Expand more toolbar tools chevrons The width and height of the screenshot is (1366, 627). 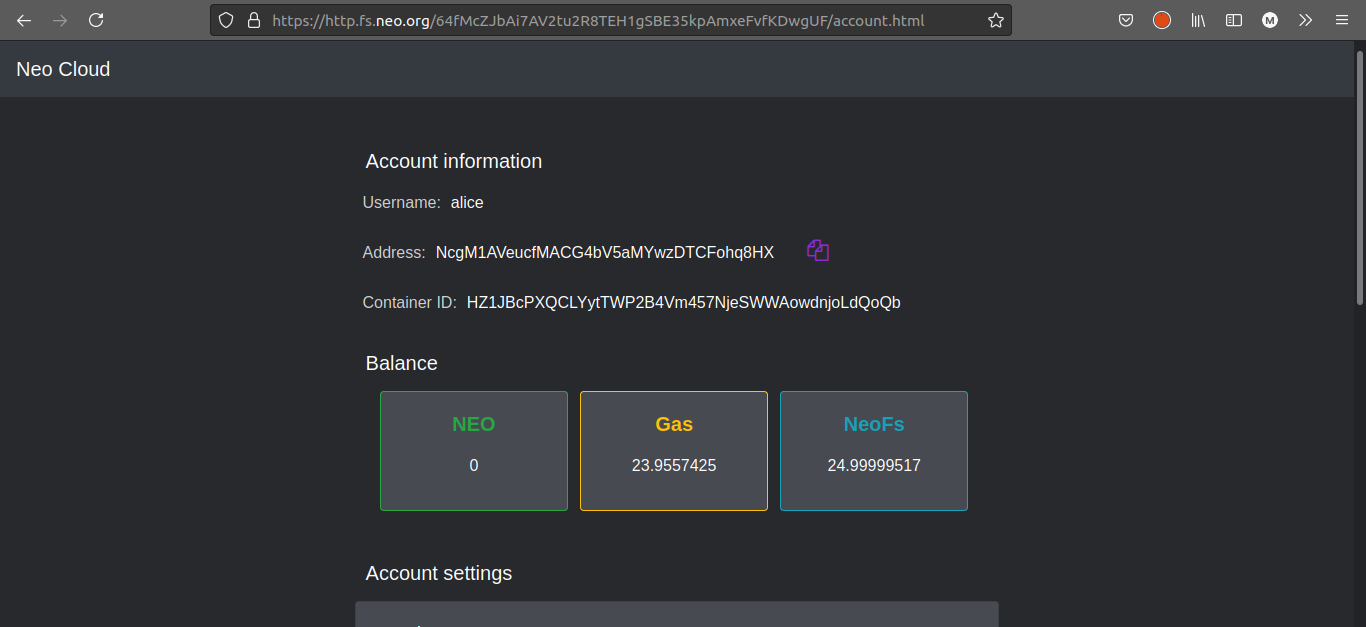[1305, 20]
